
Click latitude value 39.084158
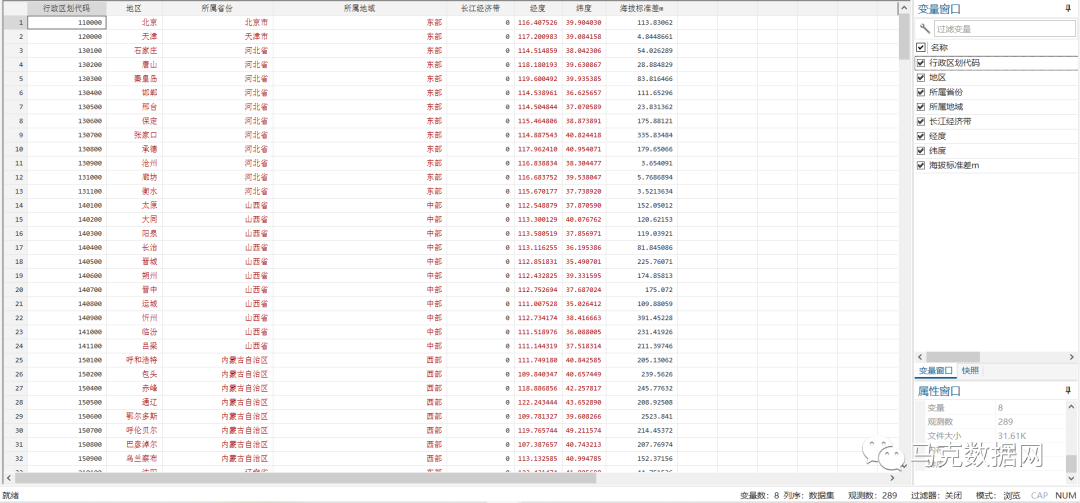(584, 37)
